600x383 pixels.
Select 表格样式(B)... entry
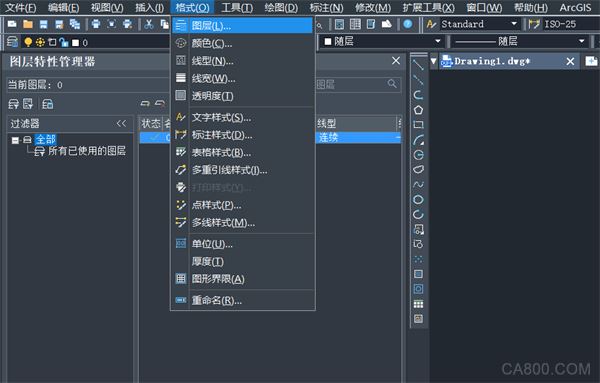(x=242, y=152)
